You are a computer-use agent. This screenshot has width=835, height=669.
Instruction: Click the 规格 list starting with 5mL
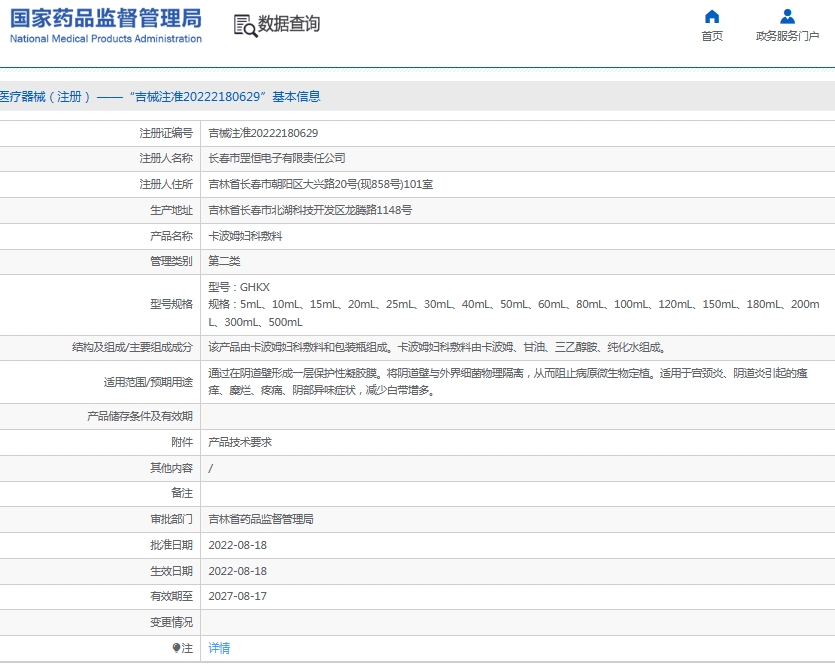coord(514,313)
